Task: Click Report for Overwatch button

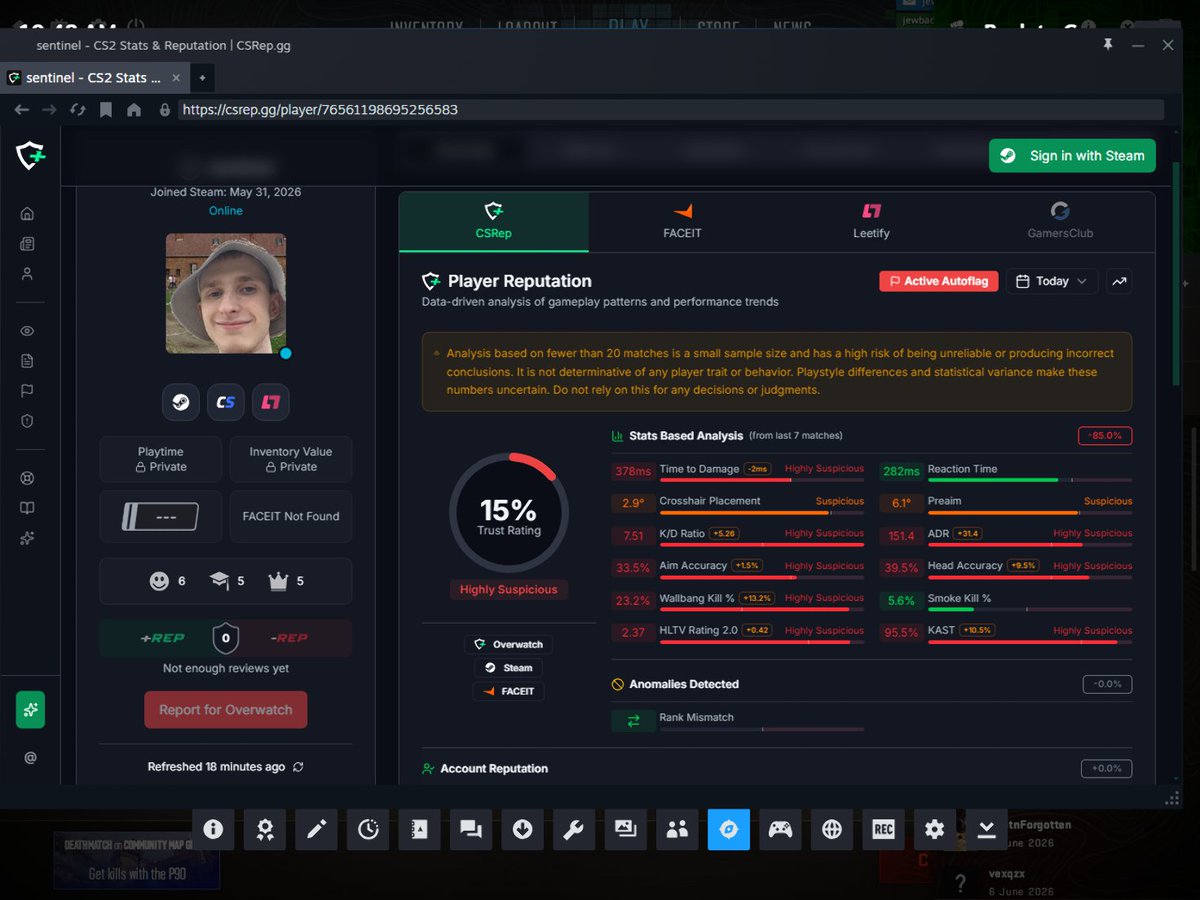Action: click(x=226, y=710)
